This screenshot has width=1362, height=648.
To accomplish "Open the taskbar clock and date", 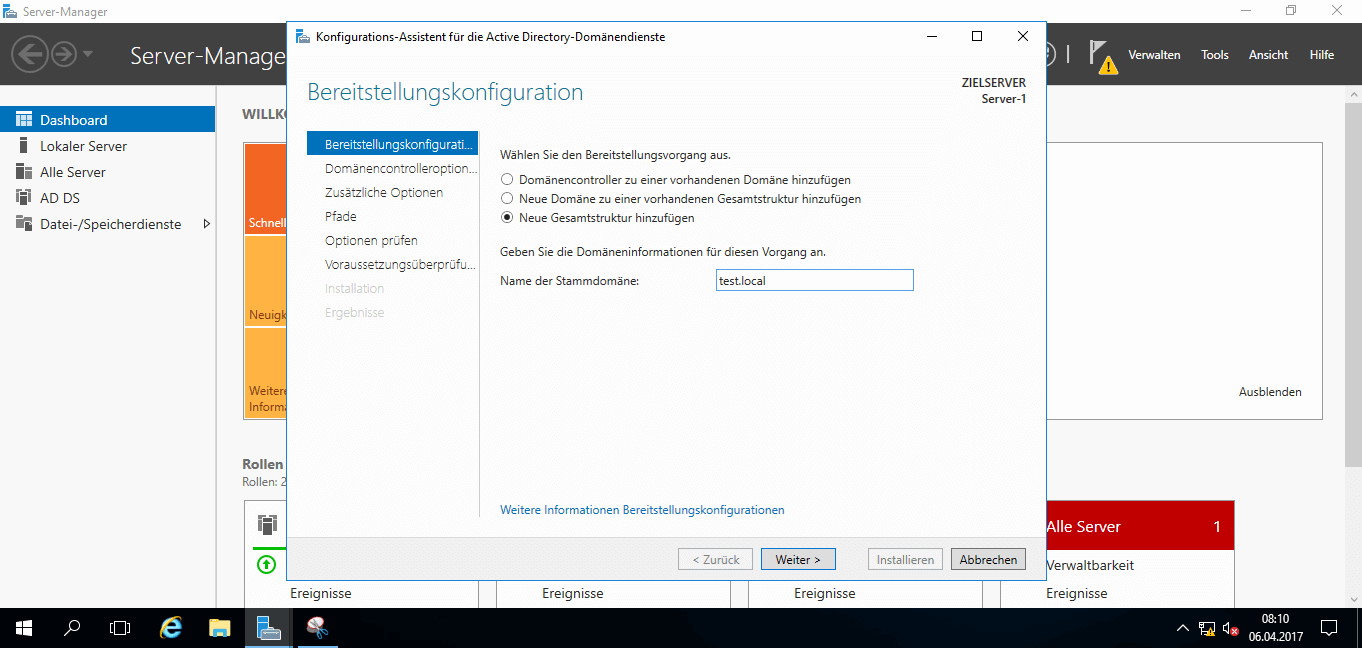I will coord(1275,628).
